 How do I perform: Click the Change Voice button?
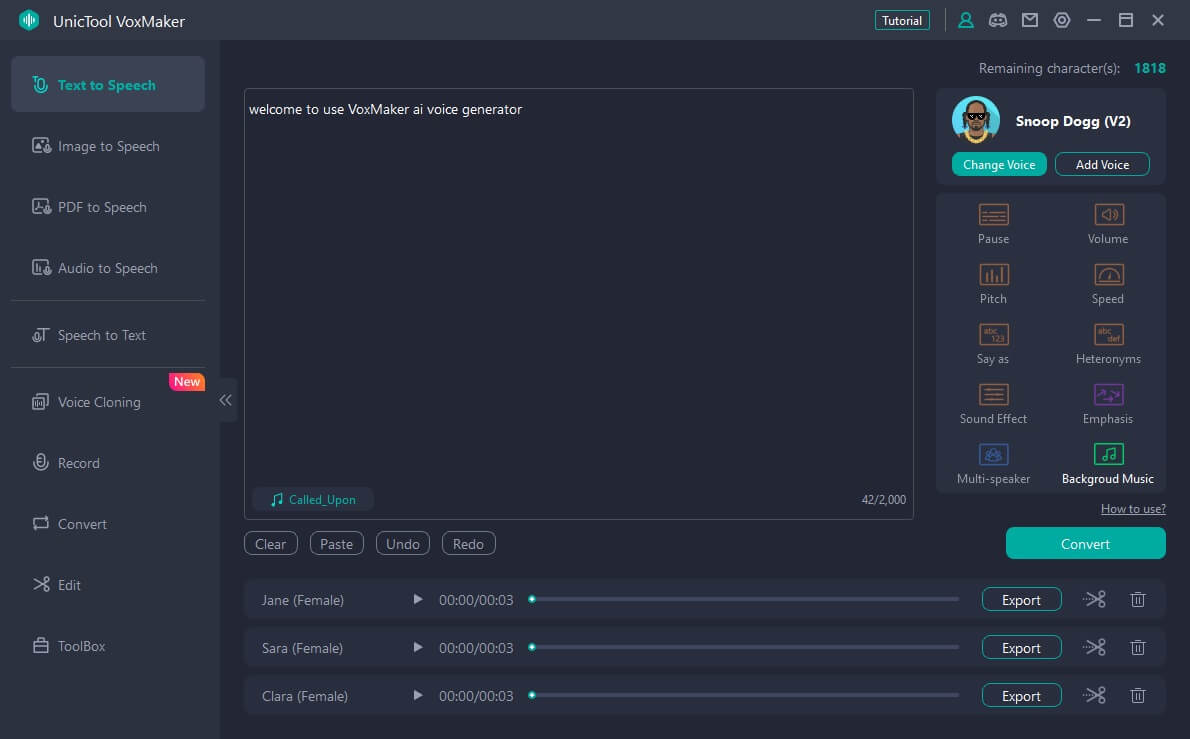[x=999, y=165]
